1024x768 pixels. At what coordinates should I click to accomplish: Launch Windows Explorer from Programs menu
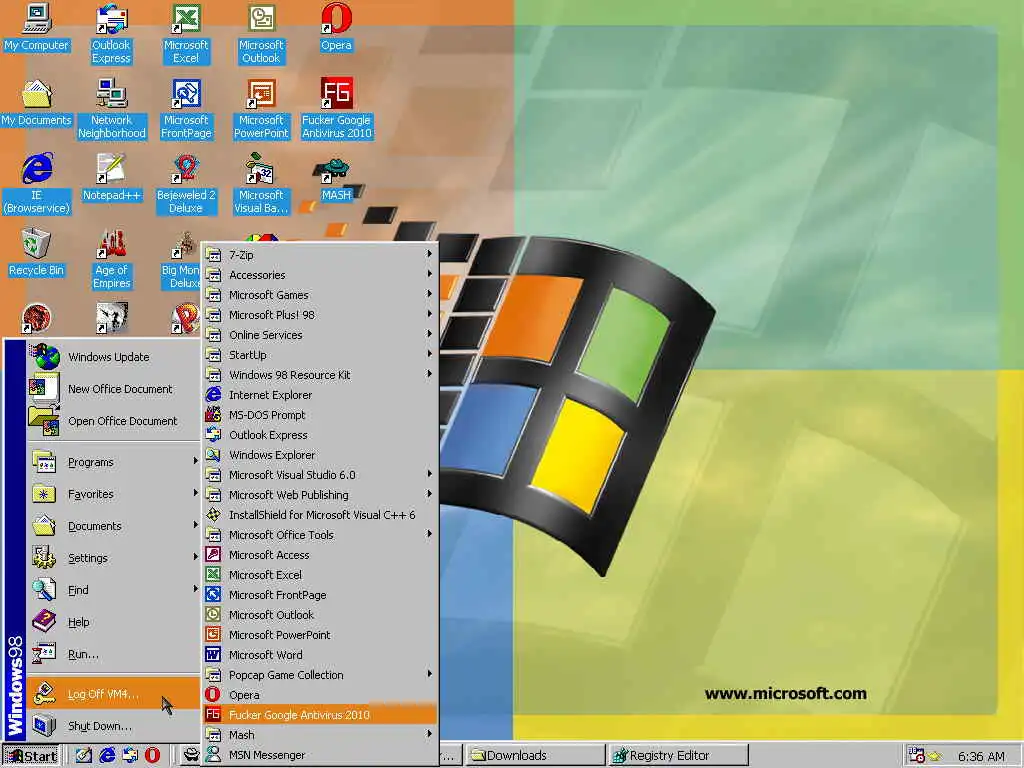(x=319, y=455)
